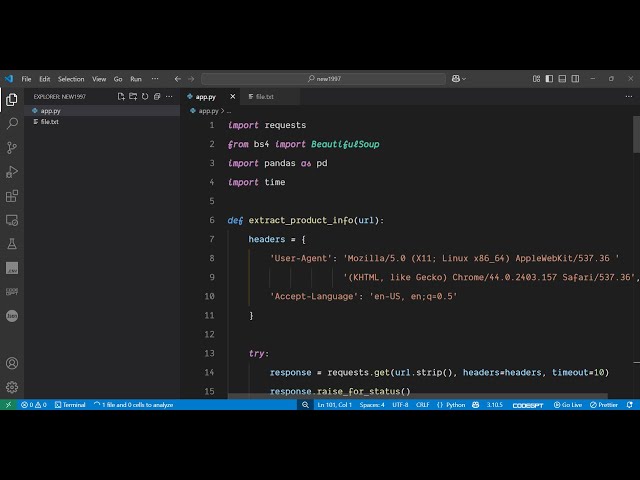The height and width of the screenshot is (480, 640).
Task: Change encoding via UTF-8 indicator
Action: pyautogui.click(x=400, y=405)
